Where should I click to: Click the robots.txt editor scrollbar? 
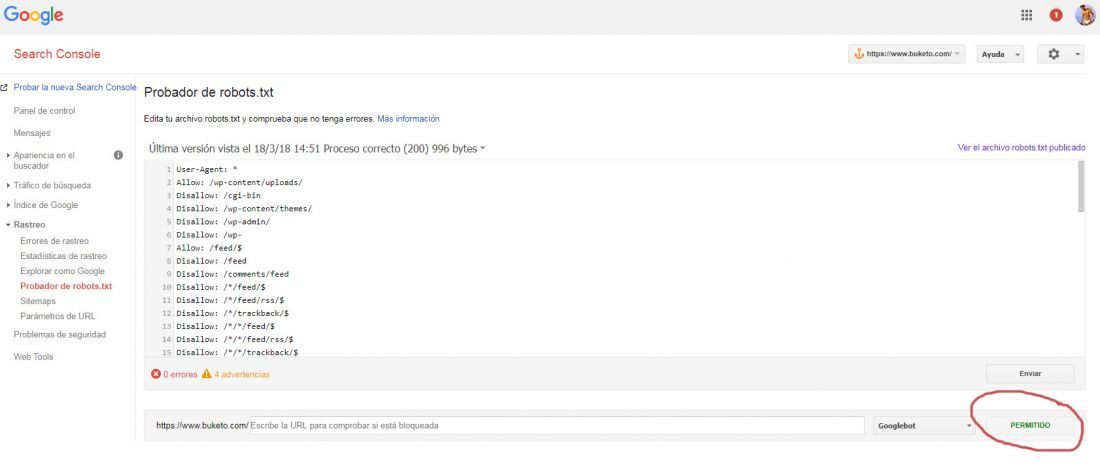(1081, 187)
